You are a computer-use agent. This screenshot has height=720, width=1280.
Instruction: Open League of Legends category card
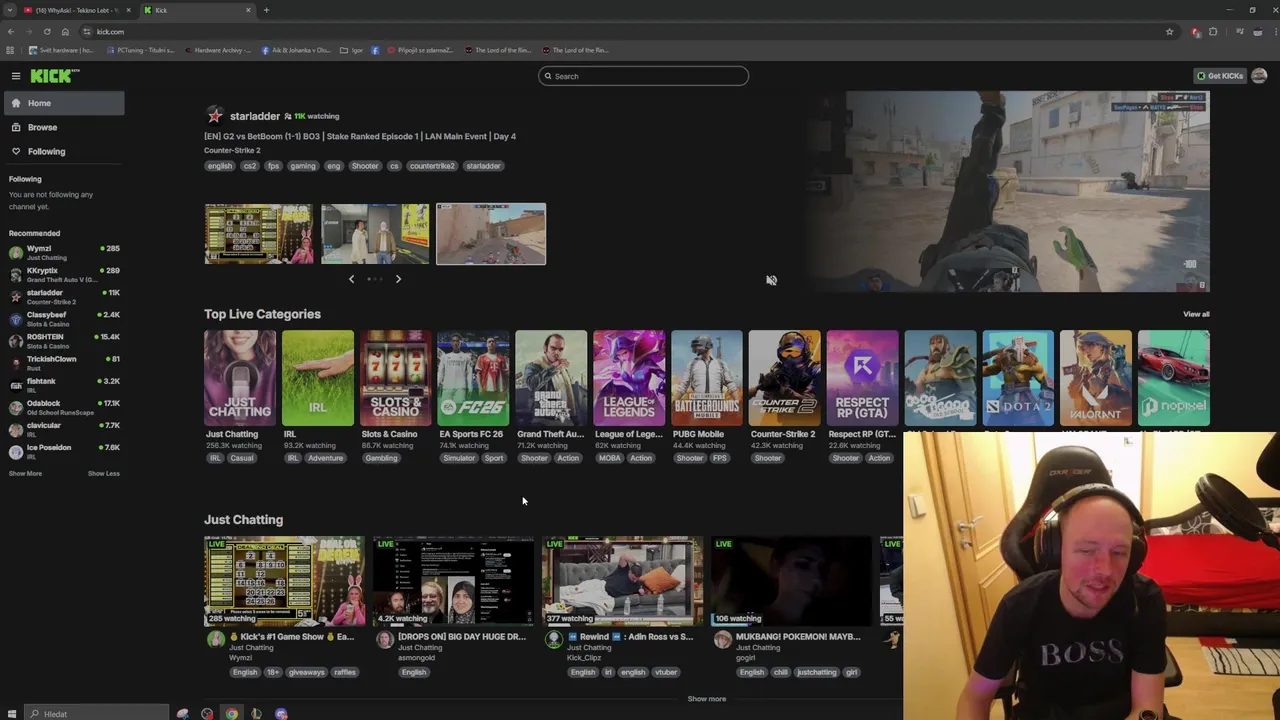click(629, 378)
